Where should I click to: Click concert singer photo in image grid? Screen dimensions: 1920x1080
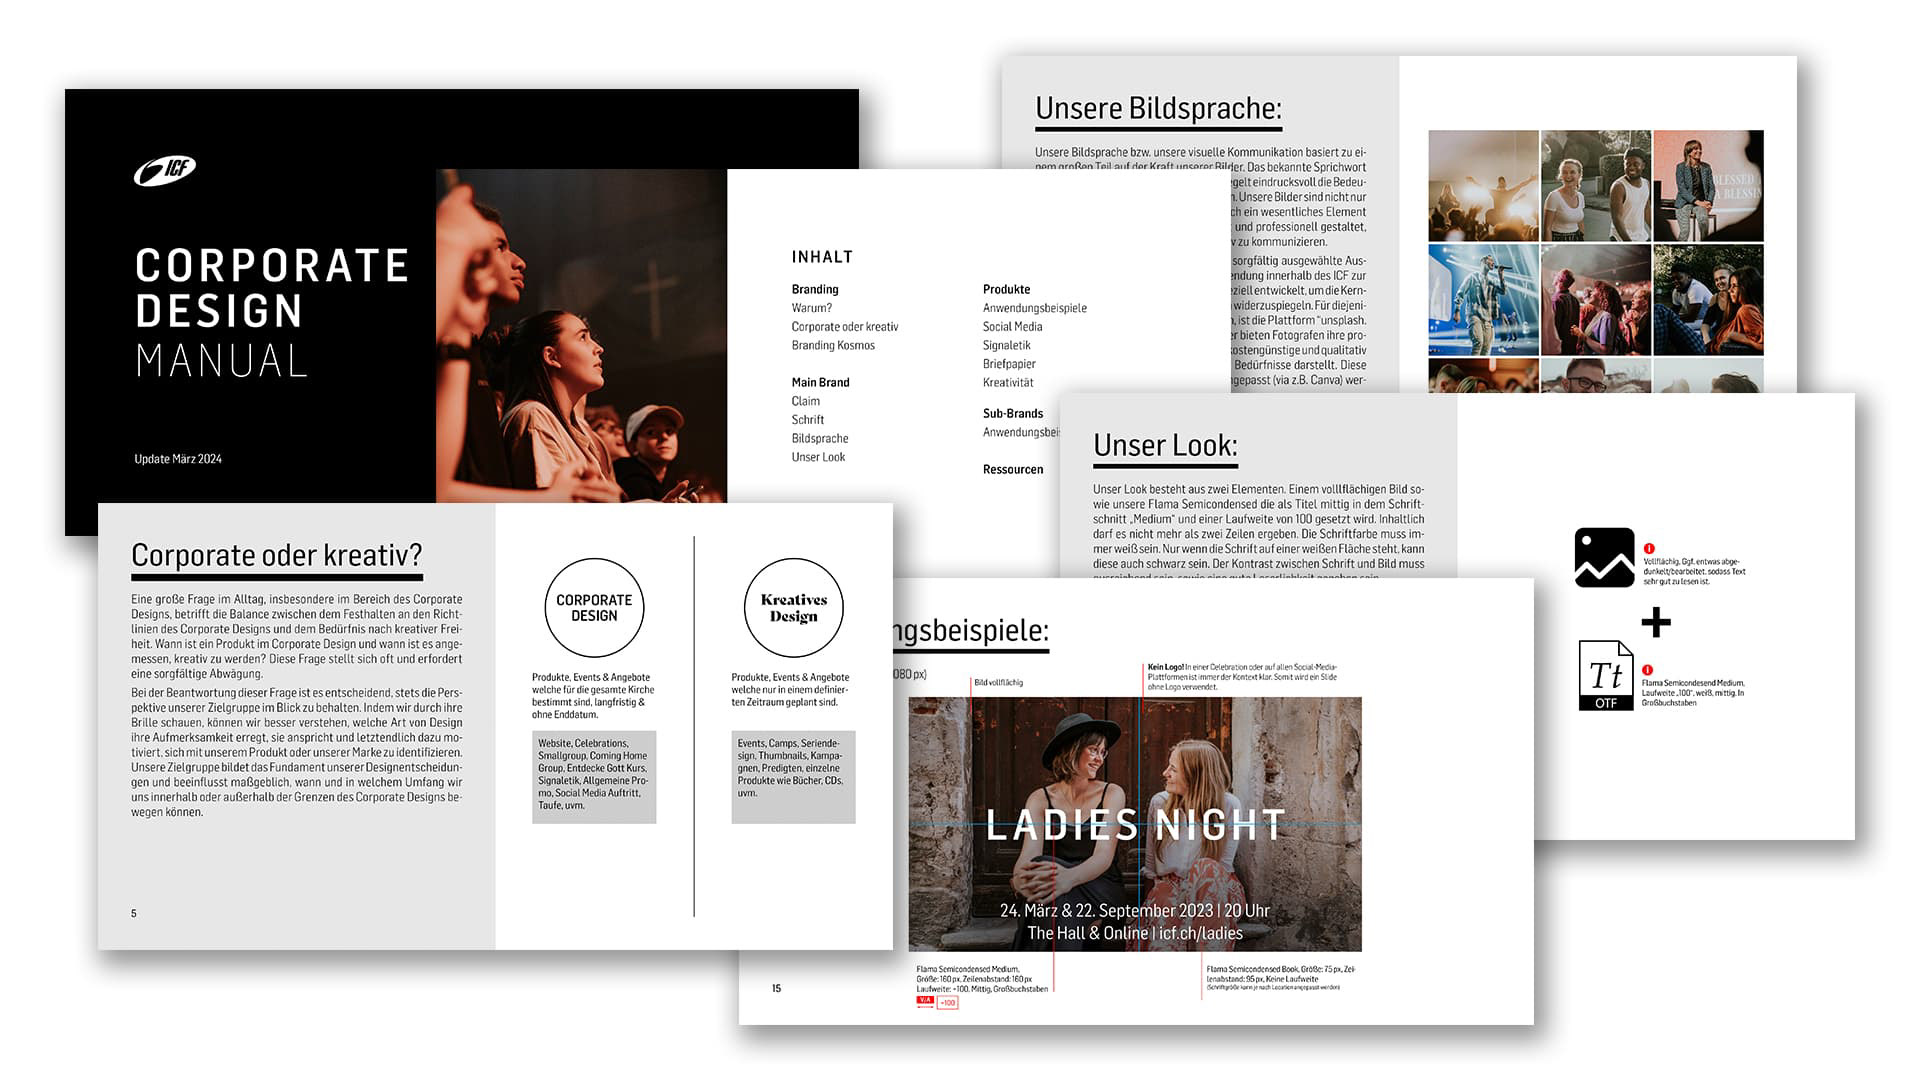(1483, 300)
